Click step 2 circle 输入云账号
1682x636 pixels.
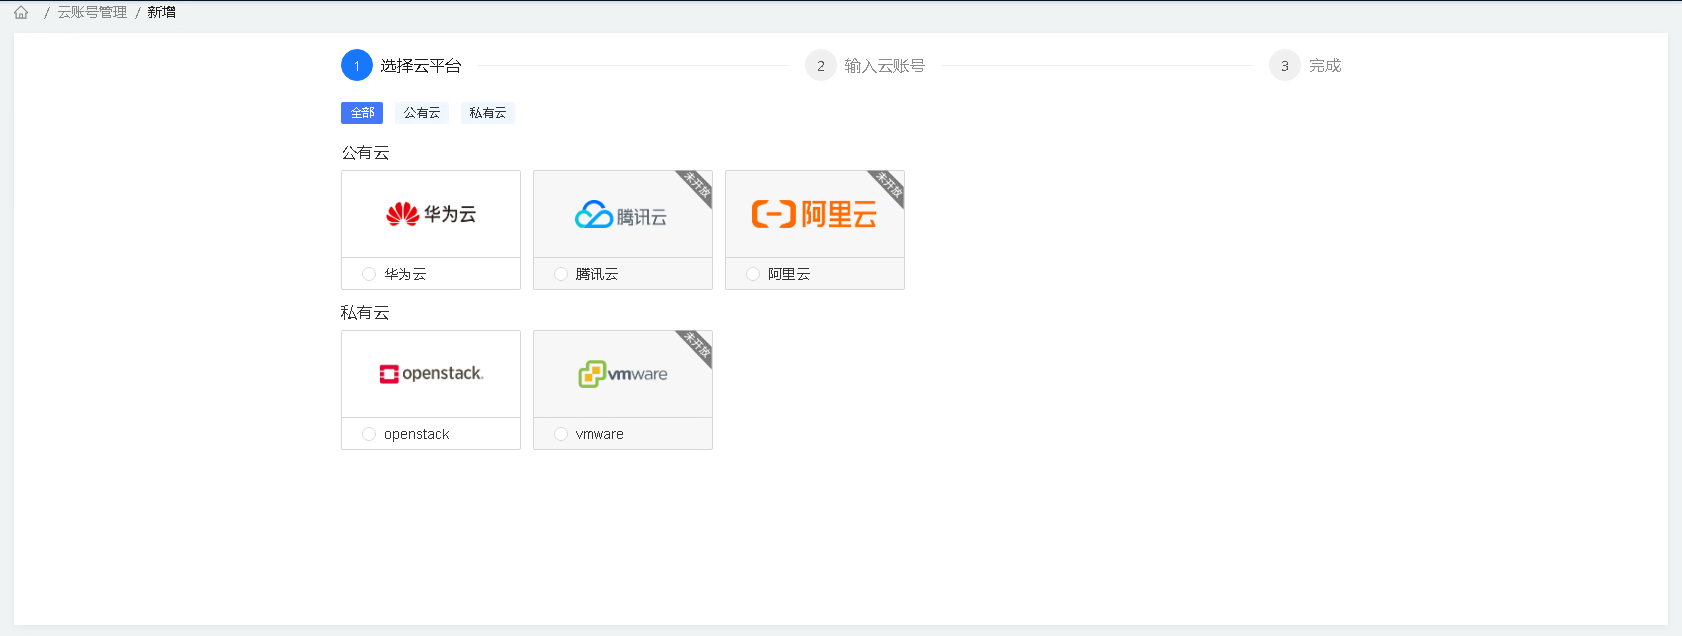821,65
